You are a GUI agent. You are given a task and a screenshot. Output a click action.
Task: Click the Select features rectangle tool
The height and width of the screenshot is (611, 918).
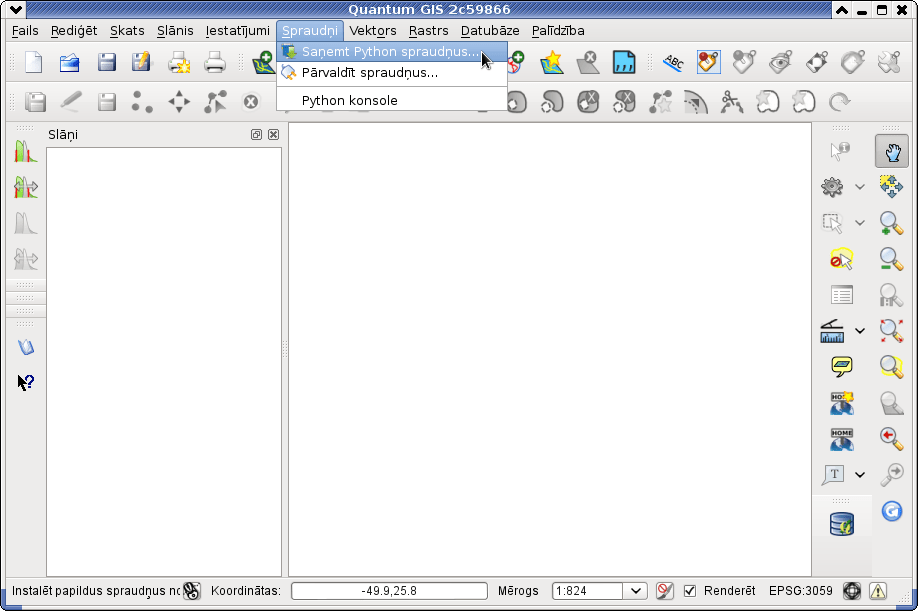click(832, 223)
